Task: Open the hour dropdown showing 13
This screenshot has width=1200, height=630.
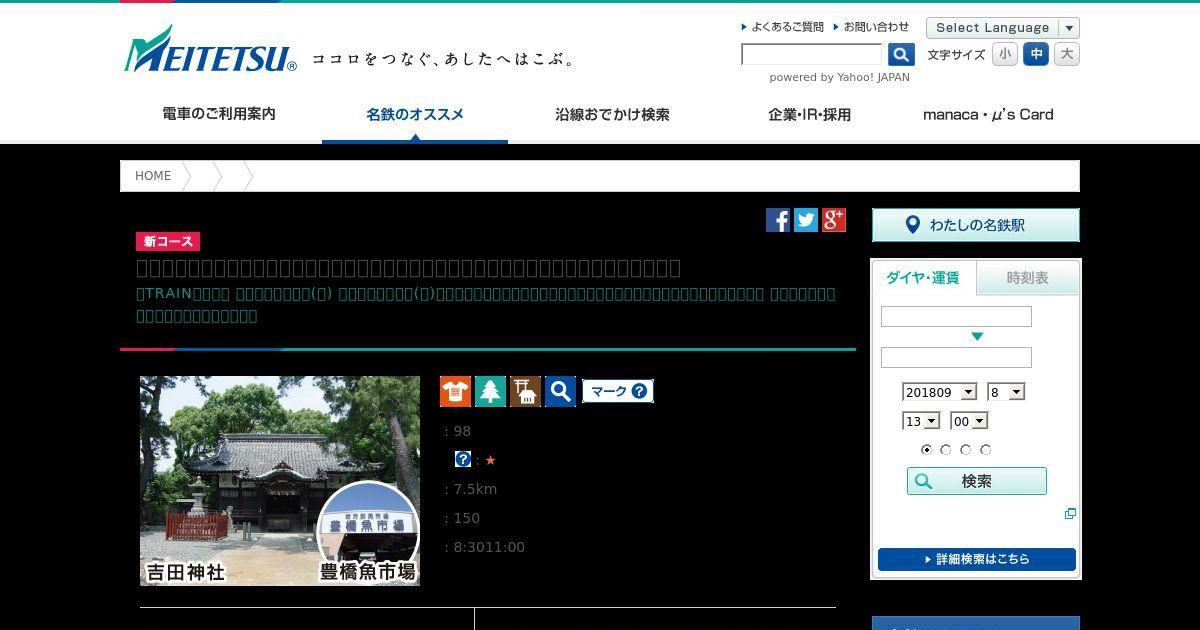Action: [x=920, y=421]
